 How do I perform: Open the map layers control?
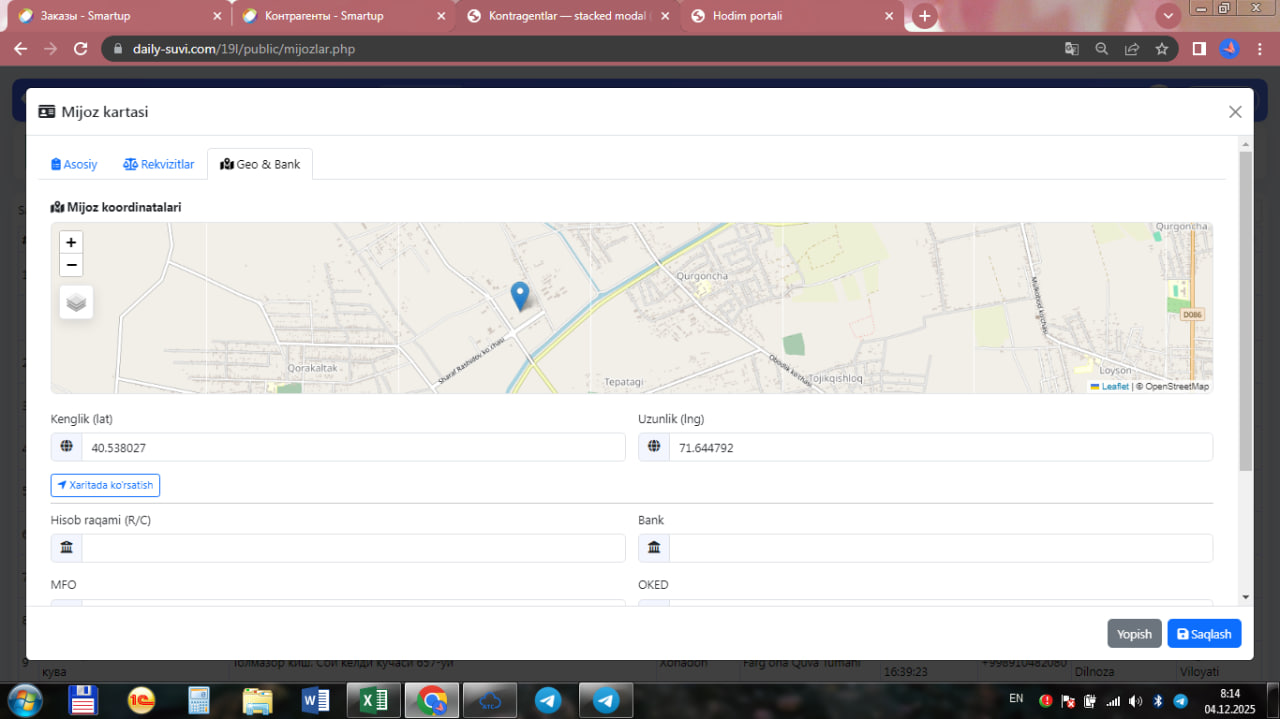77,301
